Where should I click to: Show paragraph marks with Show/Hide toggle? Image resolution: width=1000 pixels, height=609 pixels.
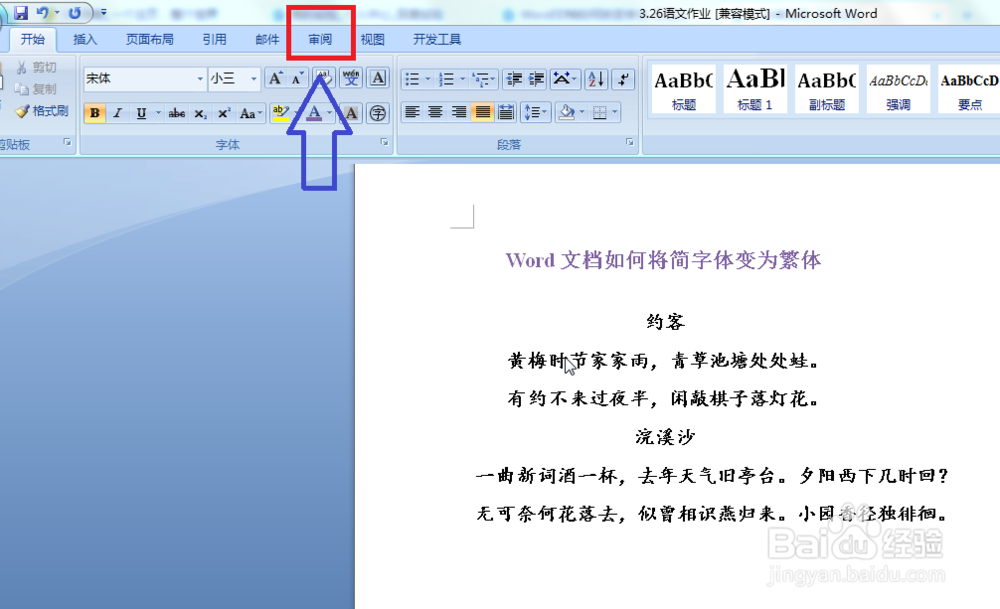(x=622, y=79)
